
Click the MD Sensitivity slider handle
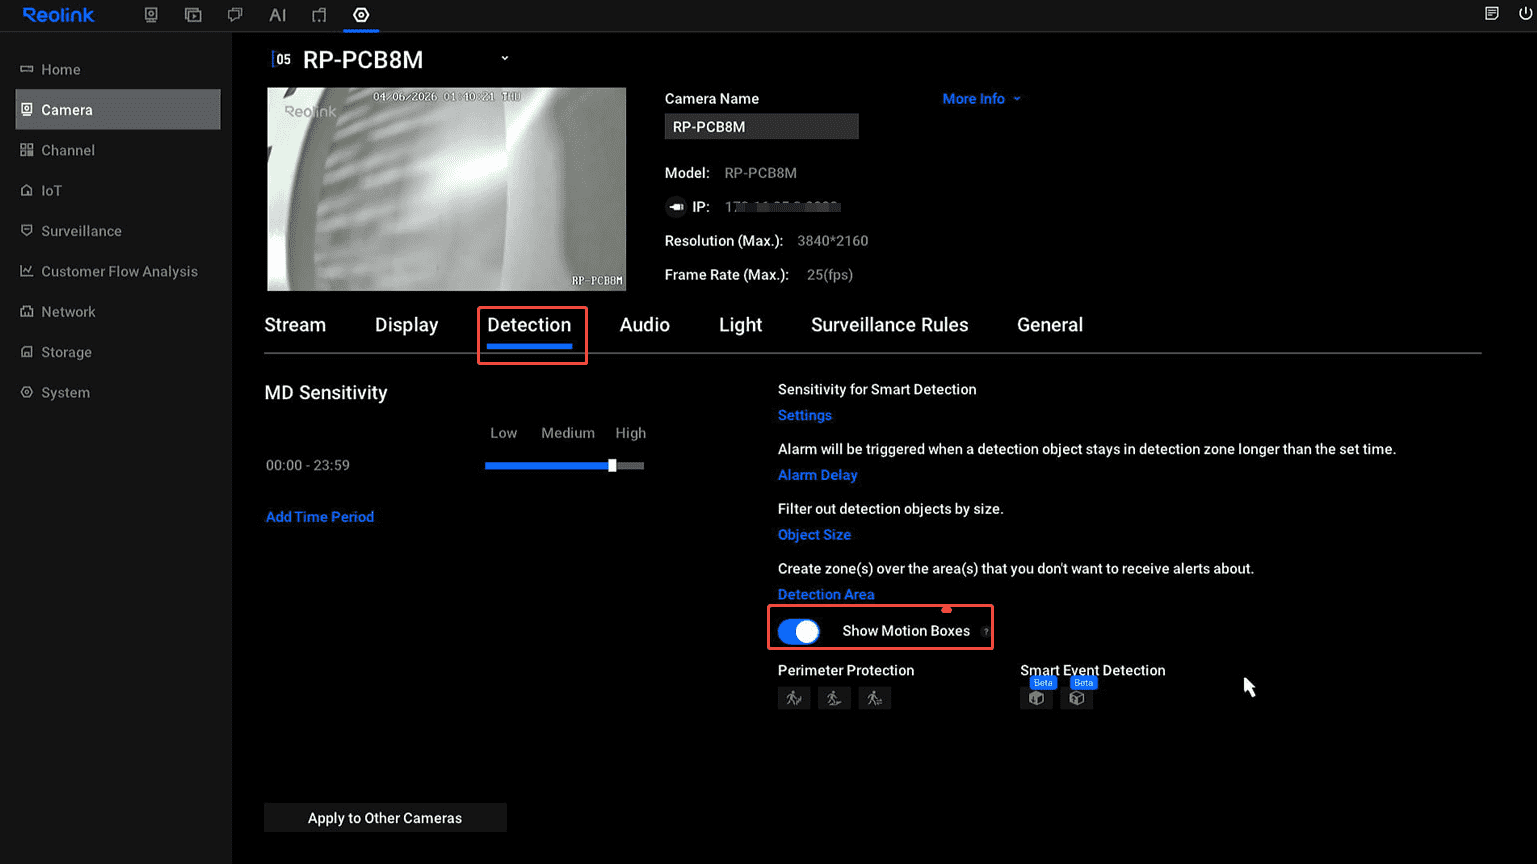pyautogui.click(x=612, y=465)
